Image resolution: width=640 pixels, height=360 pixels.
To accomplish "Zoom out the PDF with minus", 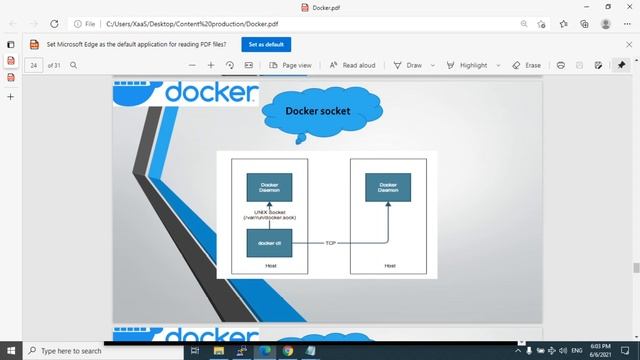I will (192, 65).
